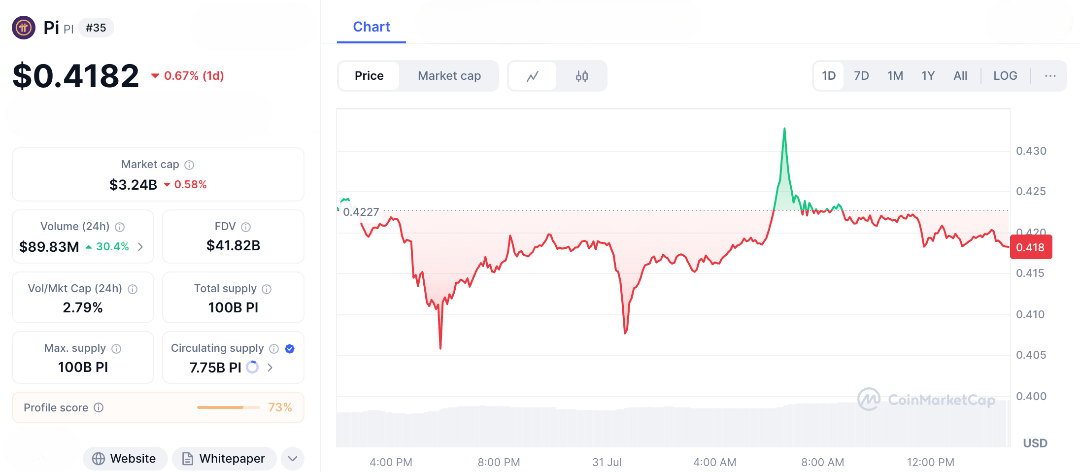The image size is (1080, 472).
Task: Toggle chart to Market cap view
Action: [449, 76]
